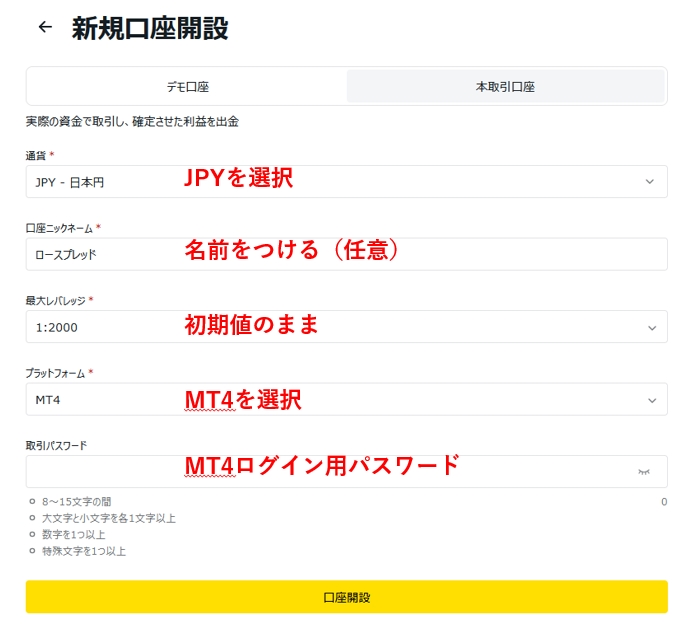Viewport: 683px width, 624px height.
Task: Switch to the デモ口座 tab
Action: click(187, 87)
